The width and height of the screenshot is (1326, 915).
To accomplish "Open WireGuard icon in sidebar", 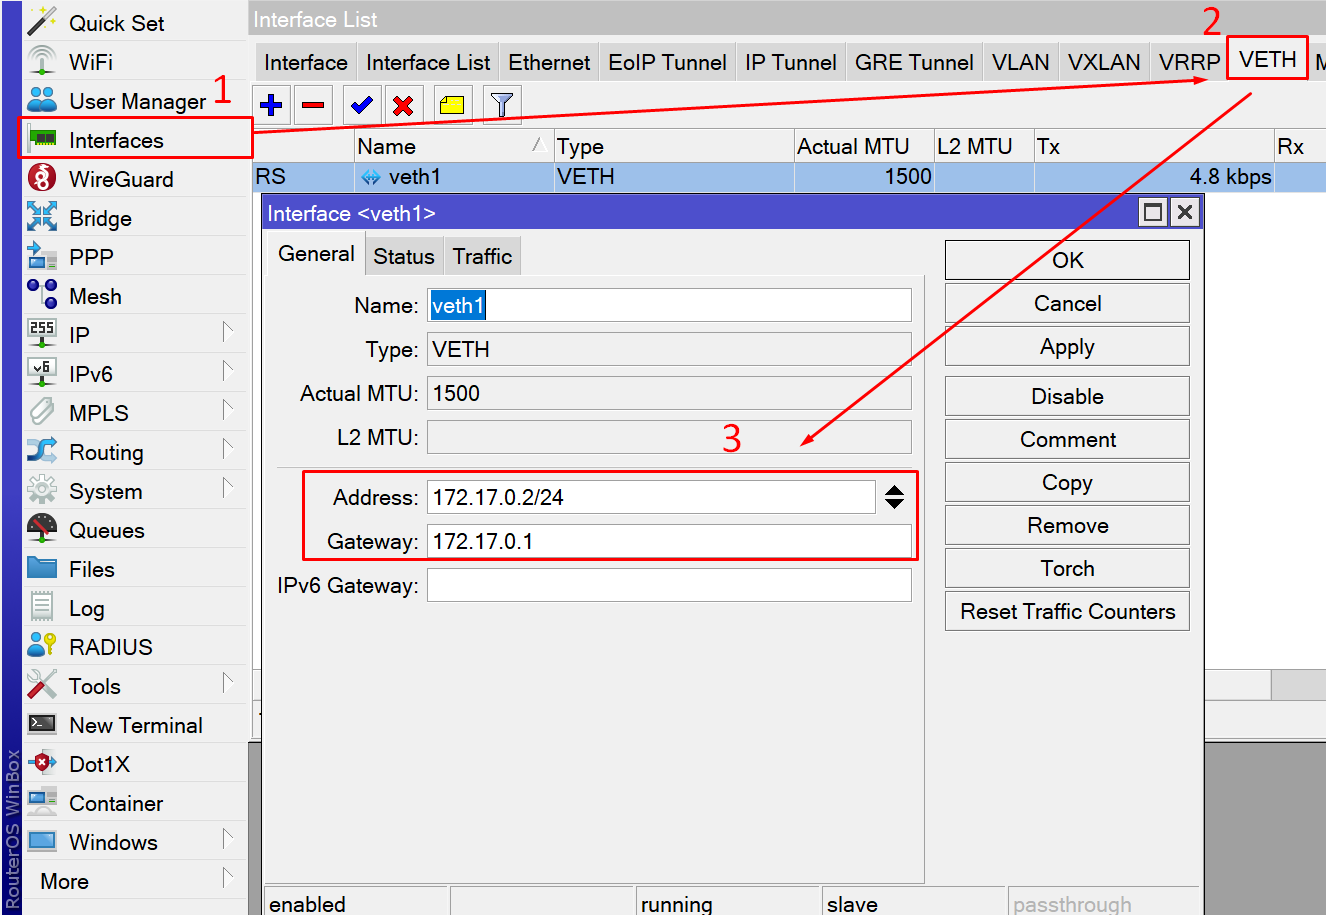I will click(42, 178).
